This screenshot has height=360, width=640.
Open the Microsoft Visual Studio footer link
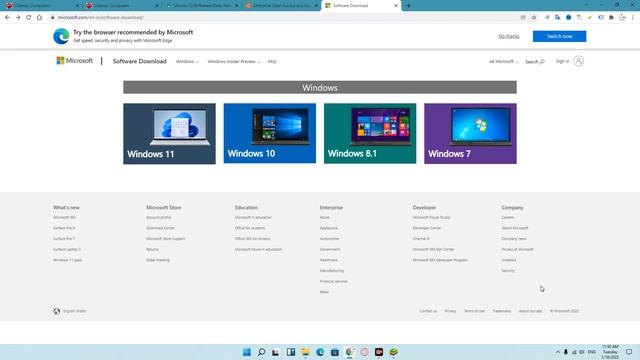point(431,218)
